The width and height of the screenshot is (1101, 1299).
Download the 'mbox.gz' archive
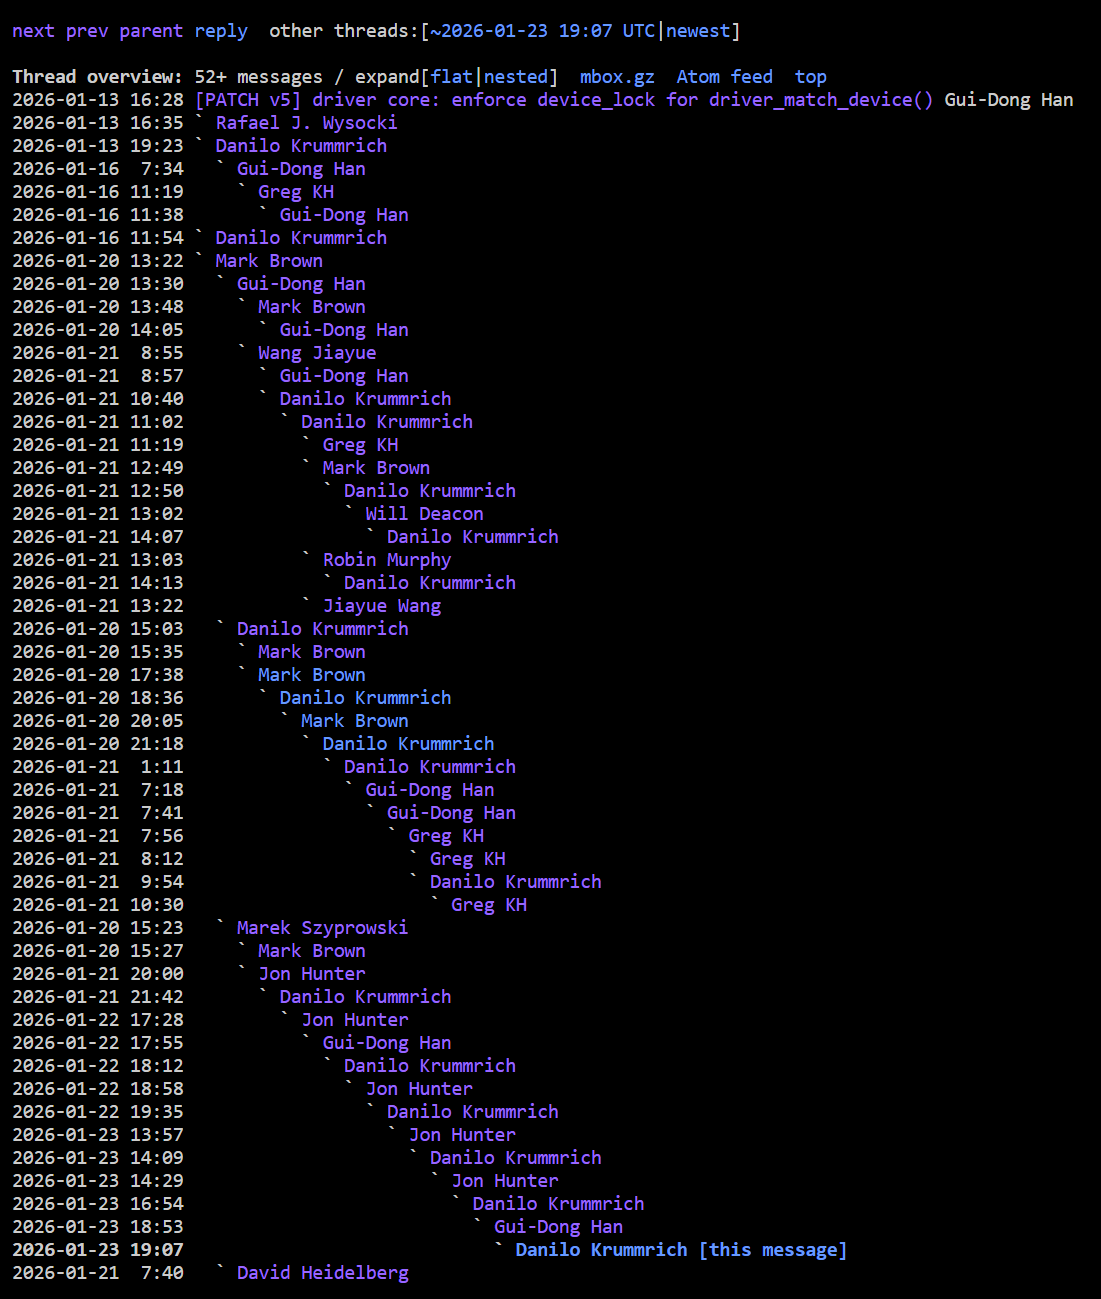pyautogui.click(x=617, y=77)
